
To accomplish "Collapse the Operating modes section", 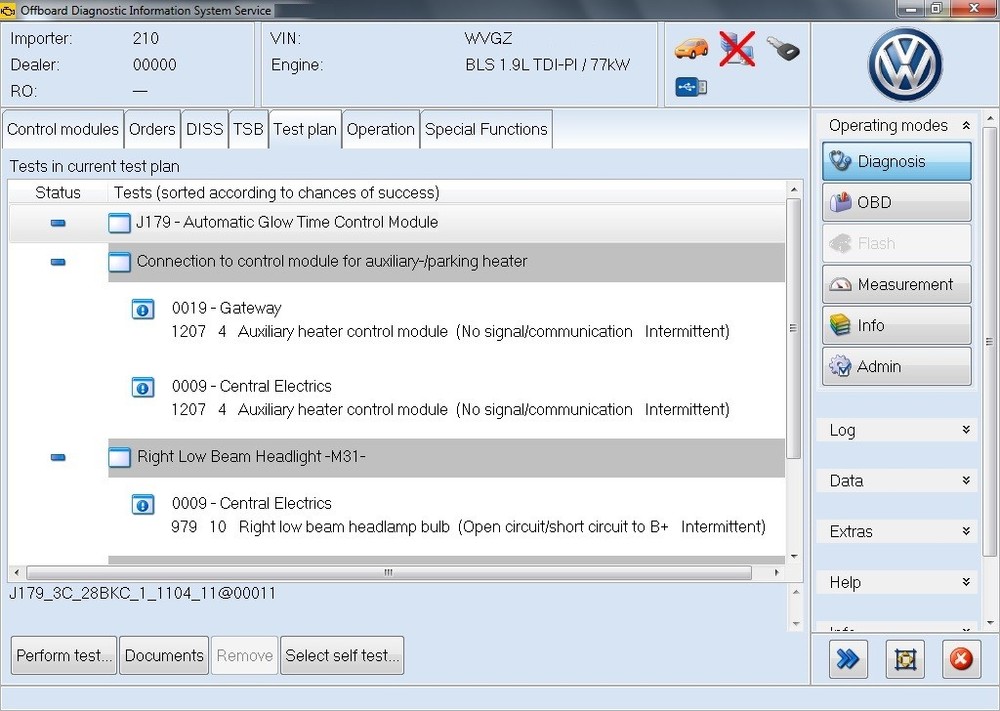I will (967, 126).
